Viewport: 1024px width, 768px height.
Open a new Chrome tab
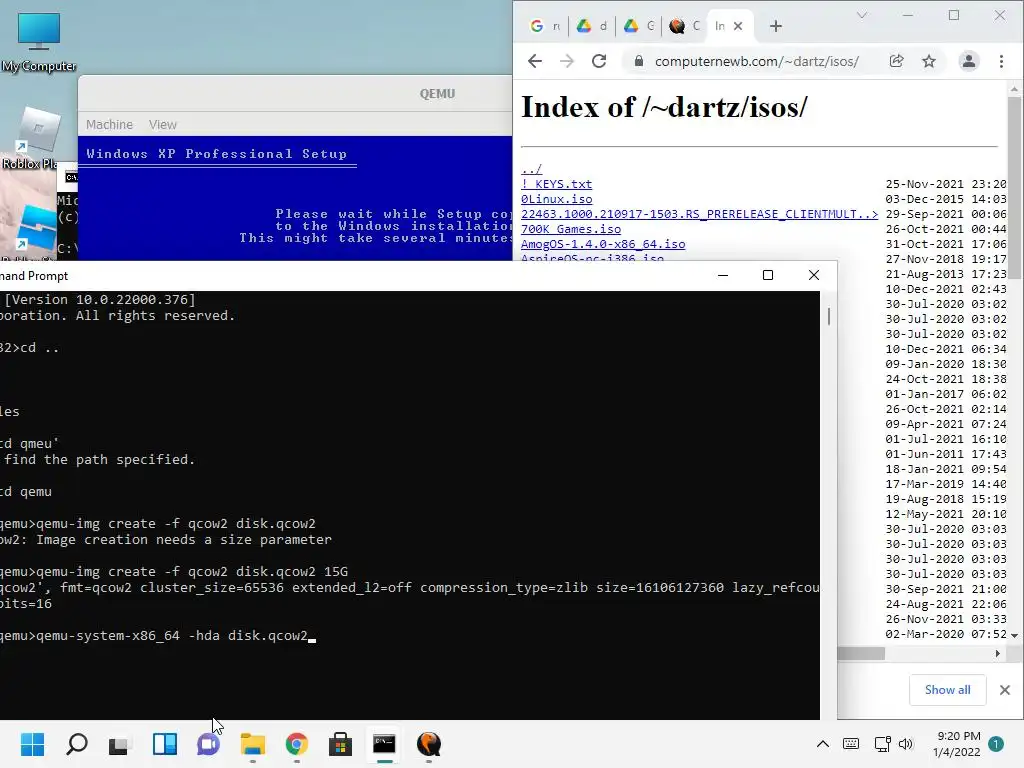[x=775, y=26]
